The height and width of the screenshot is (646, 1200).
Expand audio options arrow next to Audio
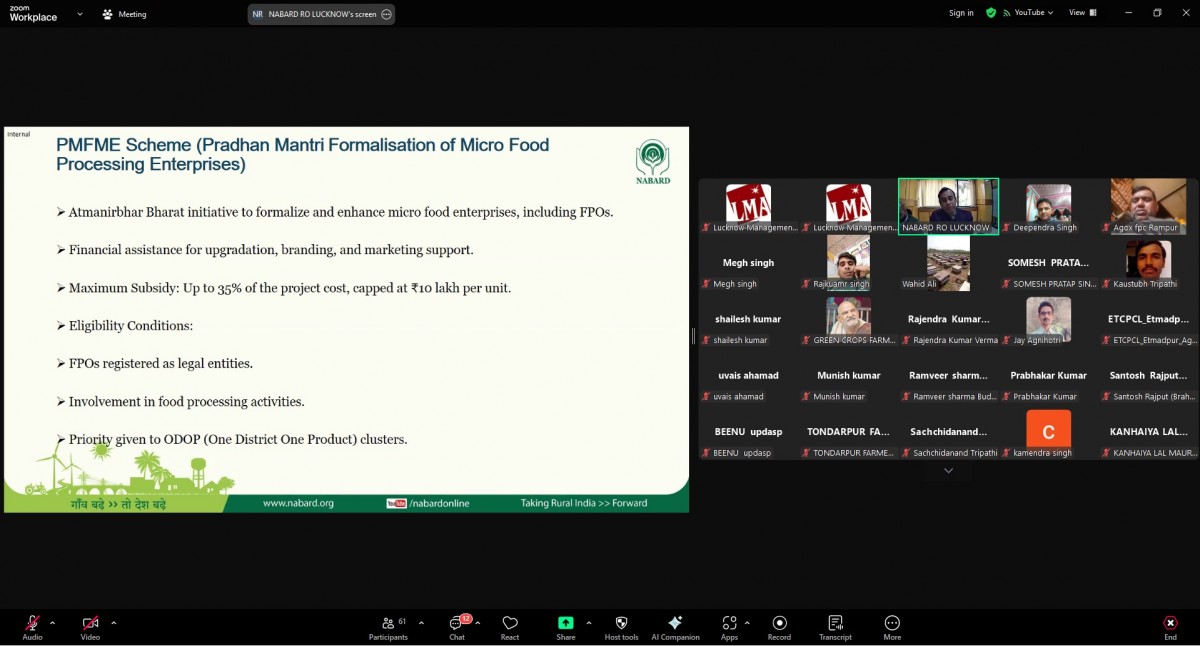53,622
